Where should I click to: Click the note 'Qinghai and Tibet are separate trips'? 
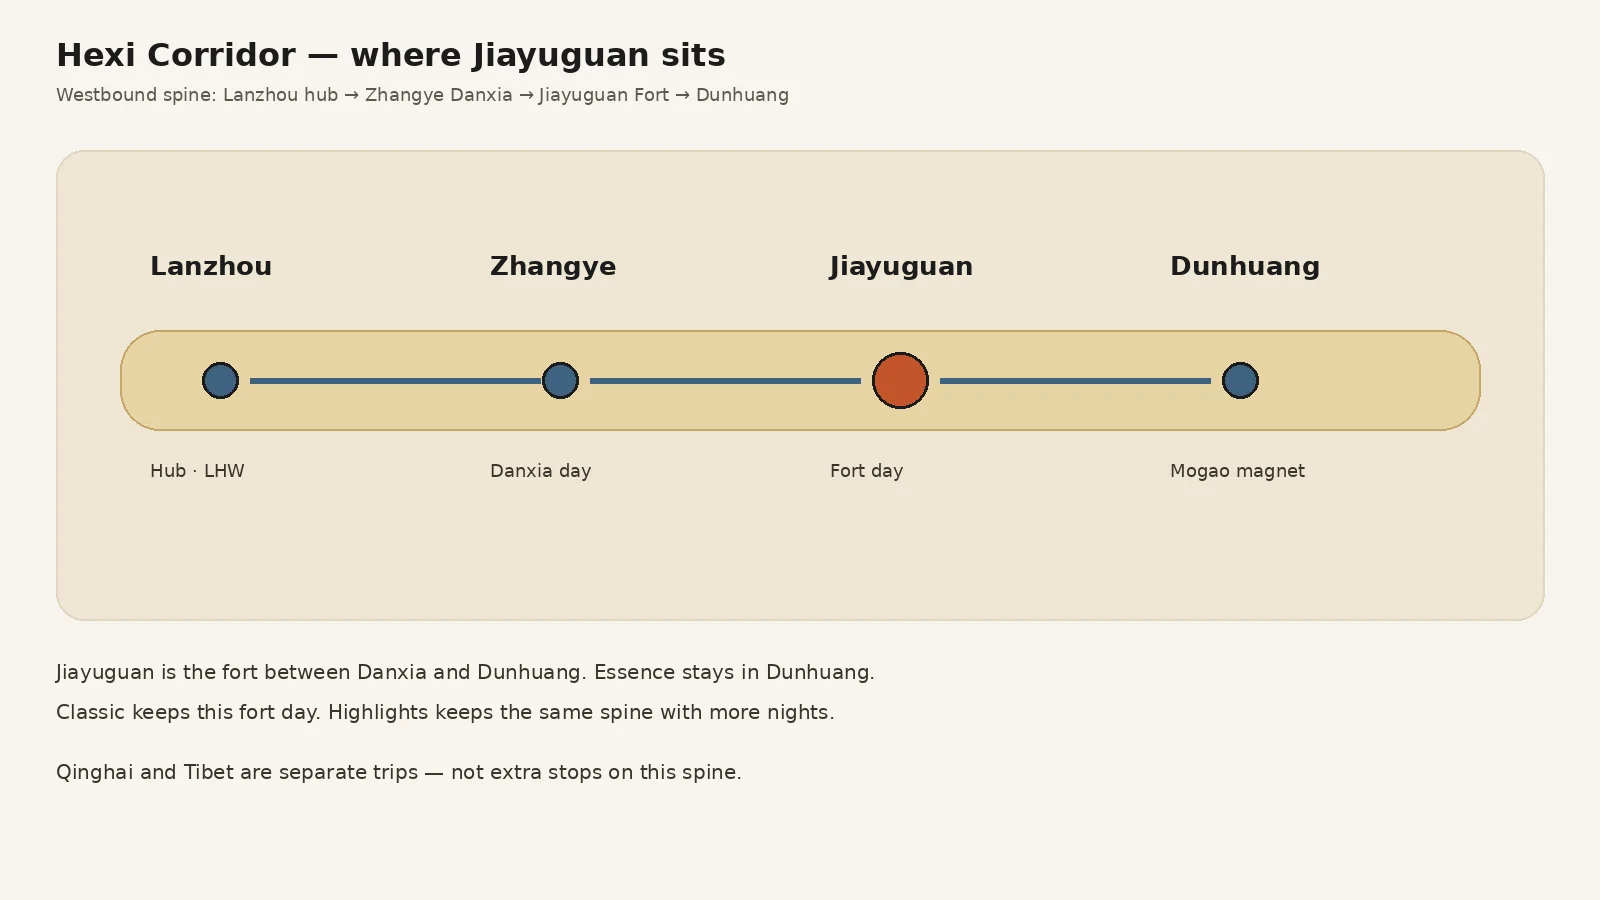[x=399, y=772]
